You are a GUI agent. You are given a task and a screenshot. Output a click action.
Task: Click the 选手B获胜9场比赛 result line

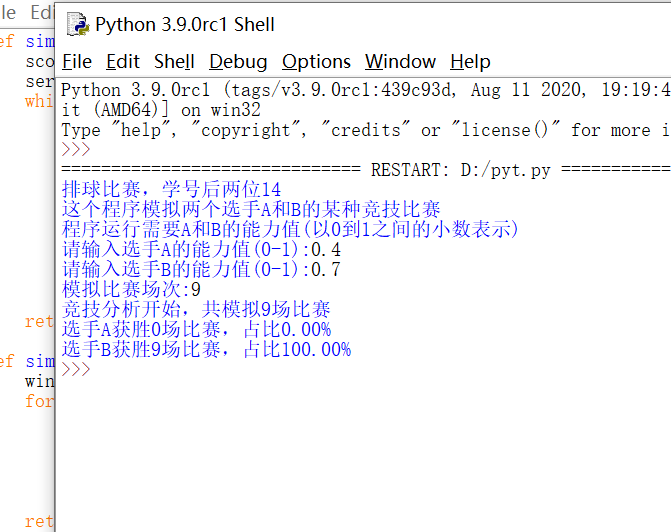point(206,350)
